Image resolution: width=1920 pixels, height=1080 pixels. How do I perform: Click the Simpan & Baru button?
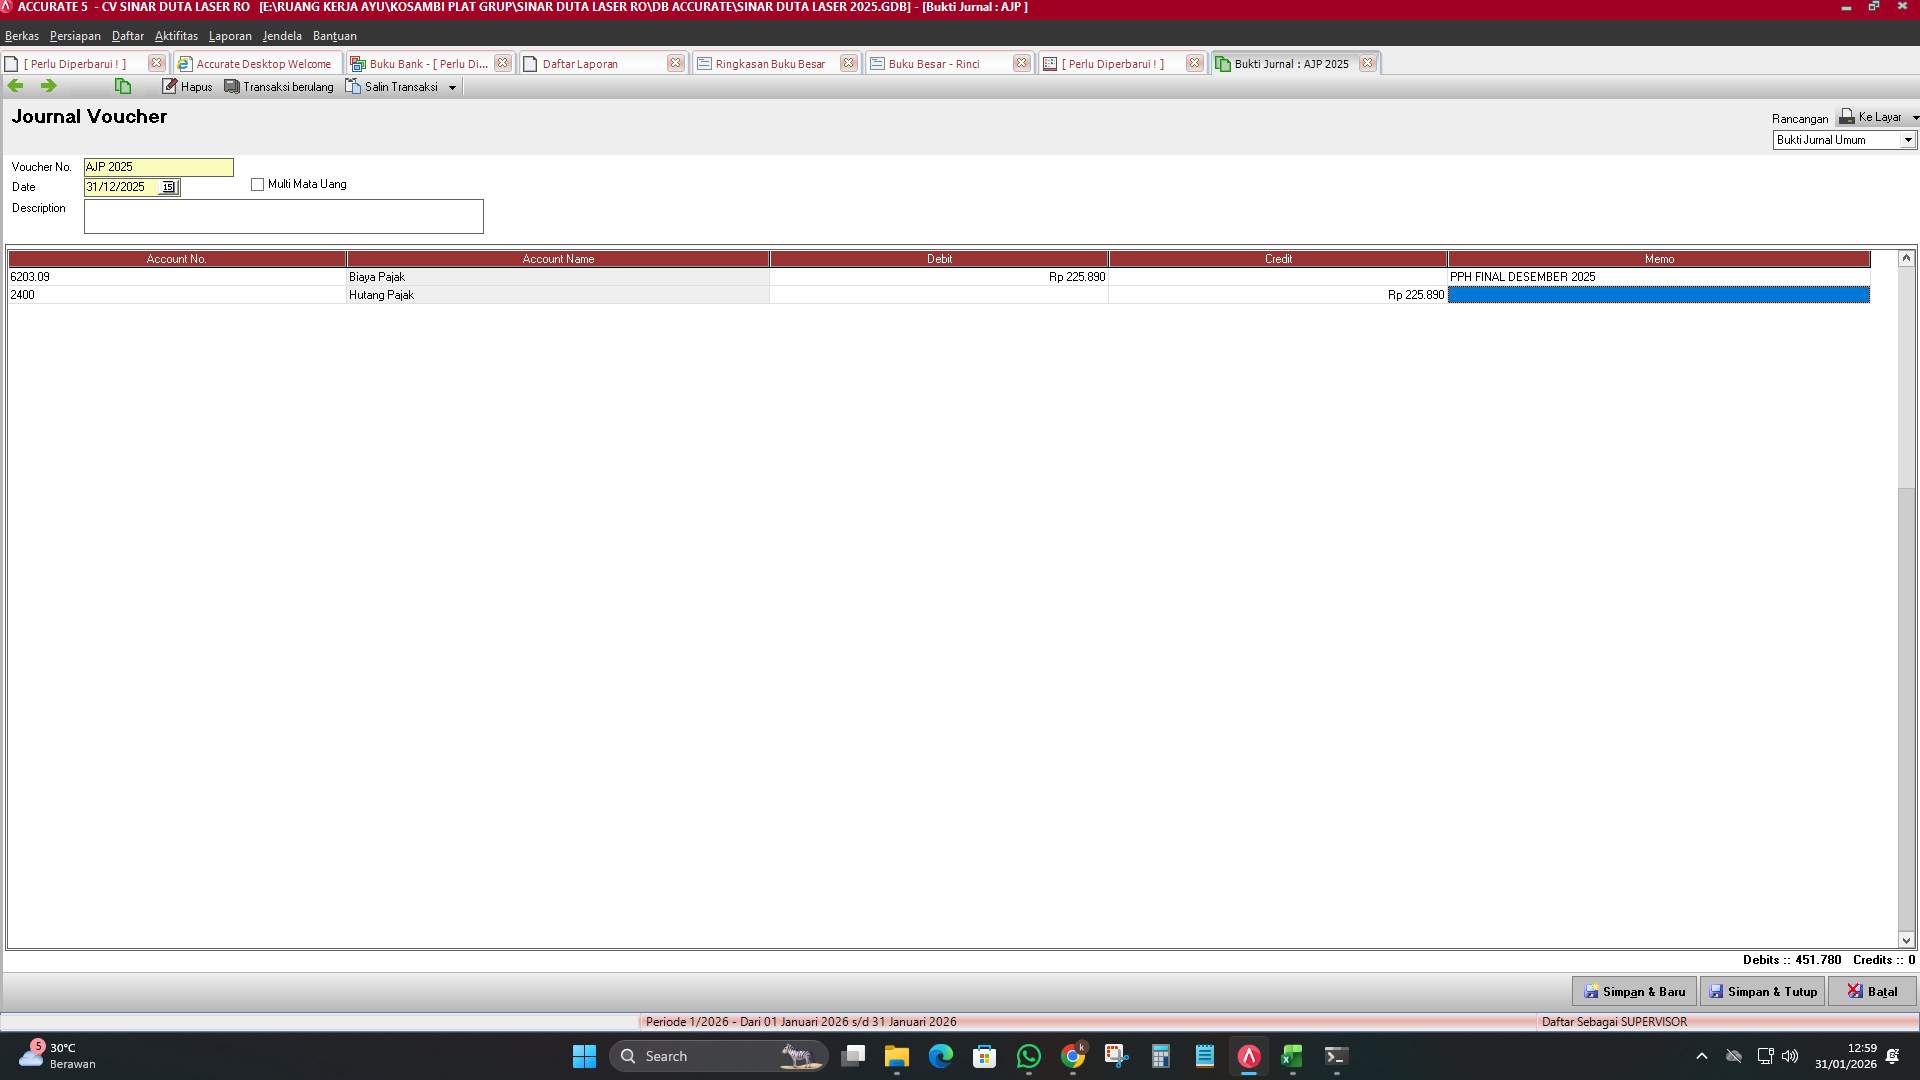(1634, 991)
